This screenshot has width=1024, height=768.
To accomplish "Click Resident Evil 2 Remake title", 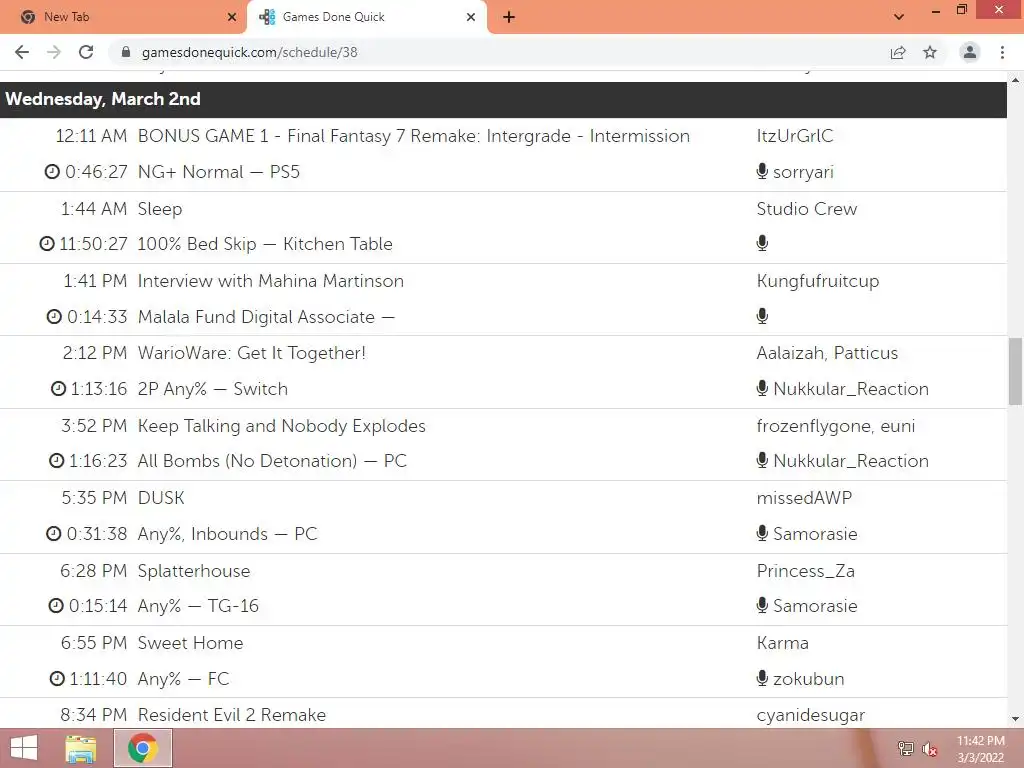I will 232,714.
